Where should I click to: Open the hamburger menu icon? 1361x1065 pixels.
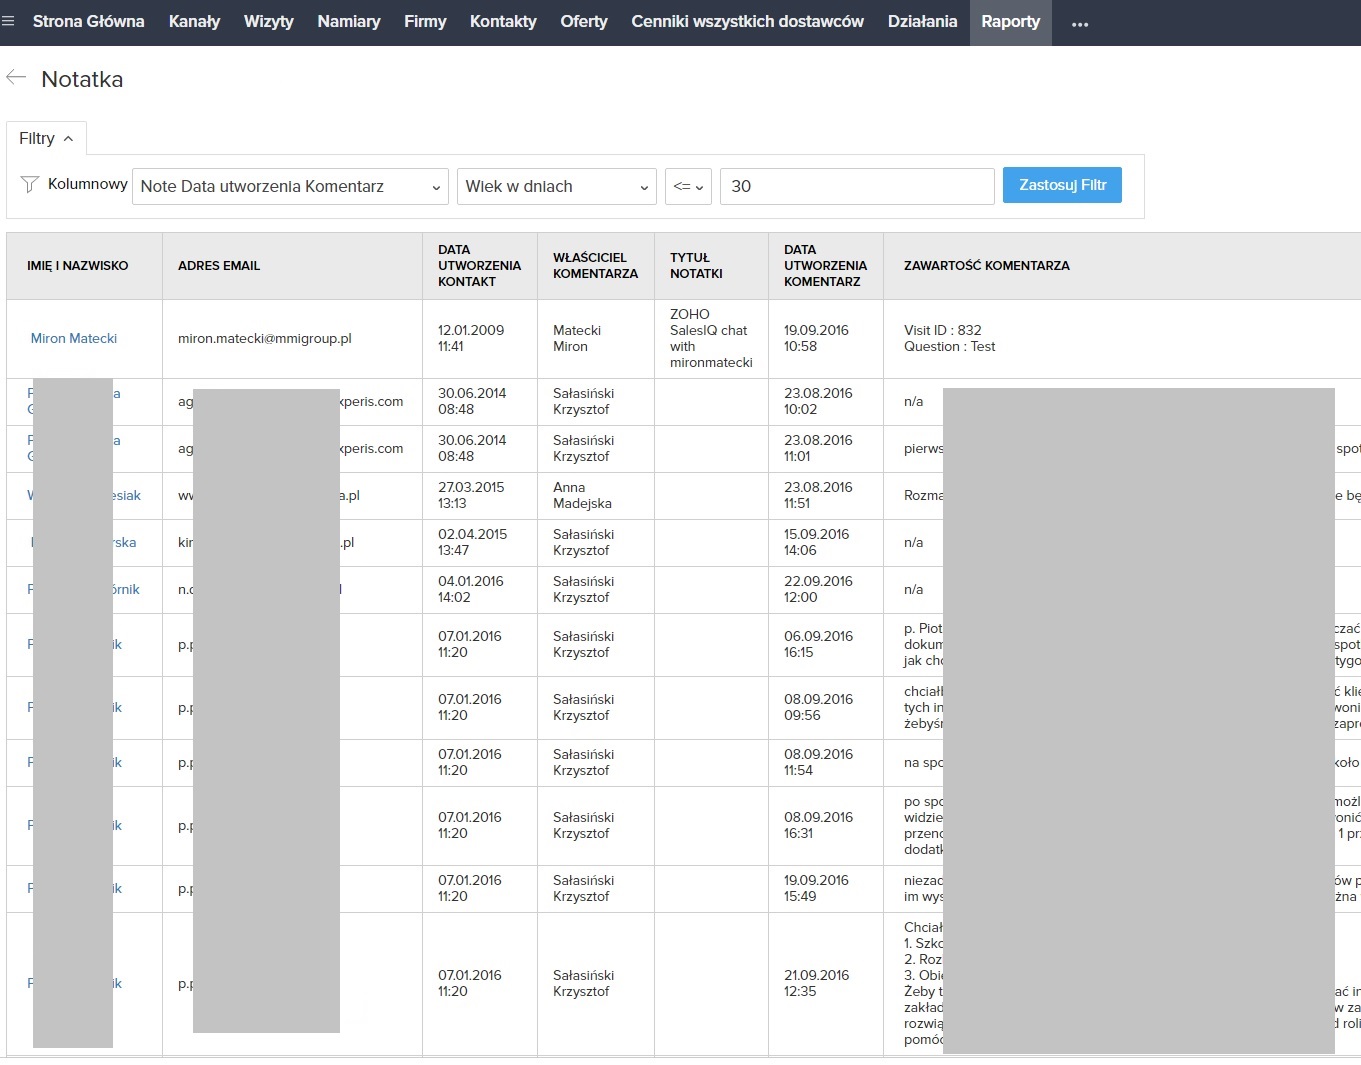(x=8, y=21)
